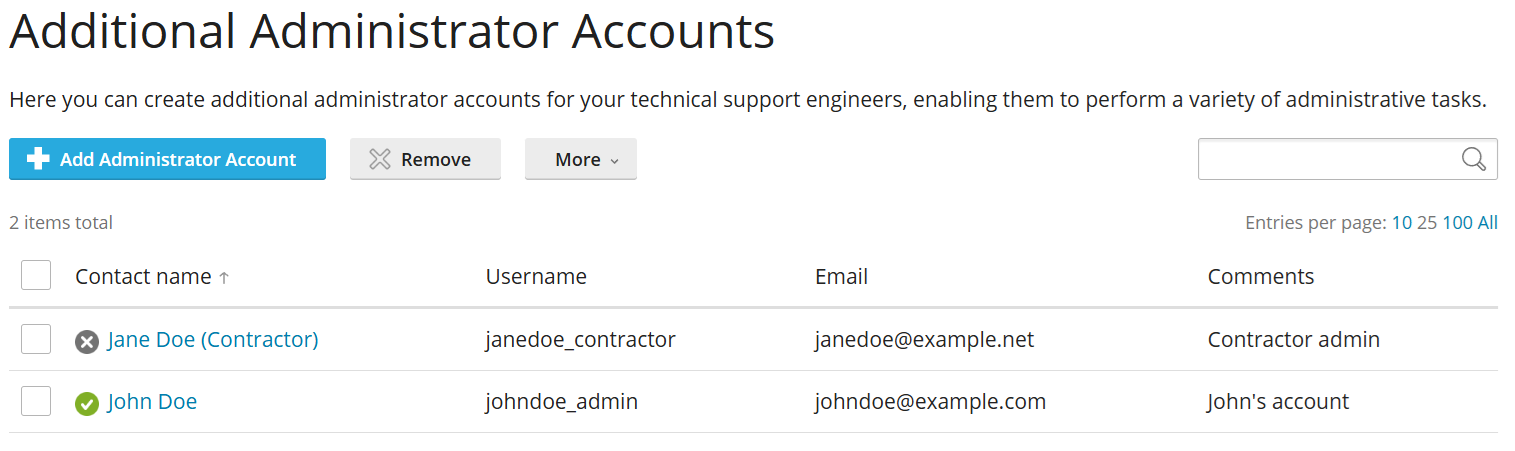1515x451 pixels.
Task: Check the box for John Doe row
Action: coord(36,401)
